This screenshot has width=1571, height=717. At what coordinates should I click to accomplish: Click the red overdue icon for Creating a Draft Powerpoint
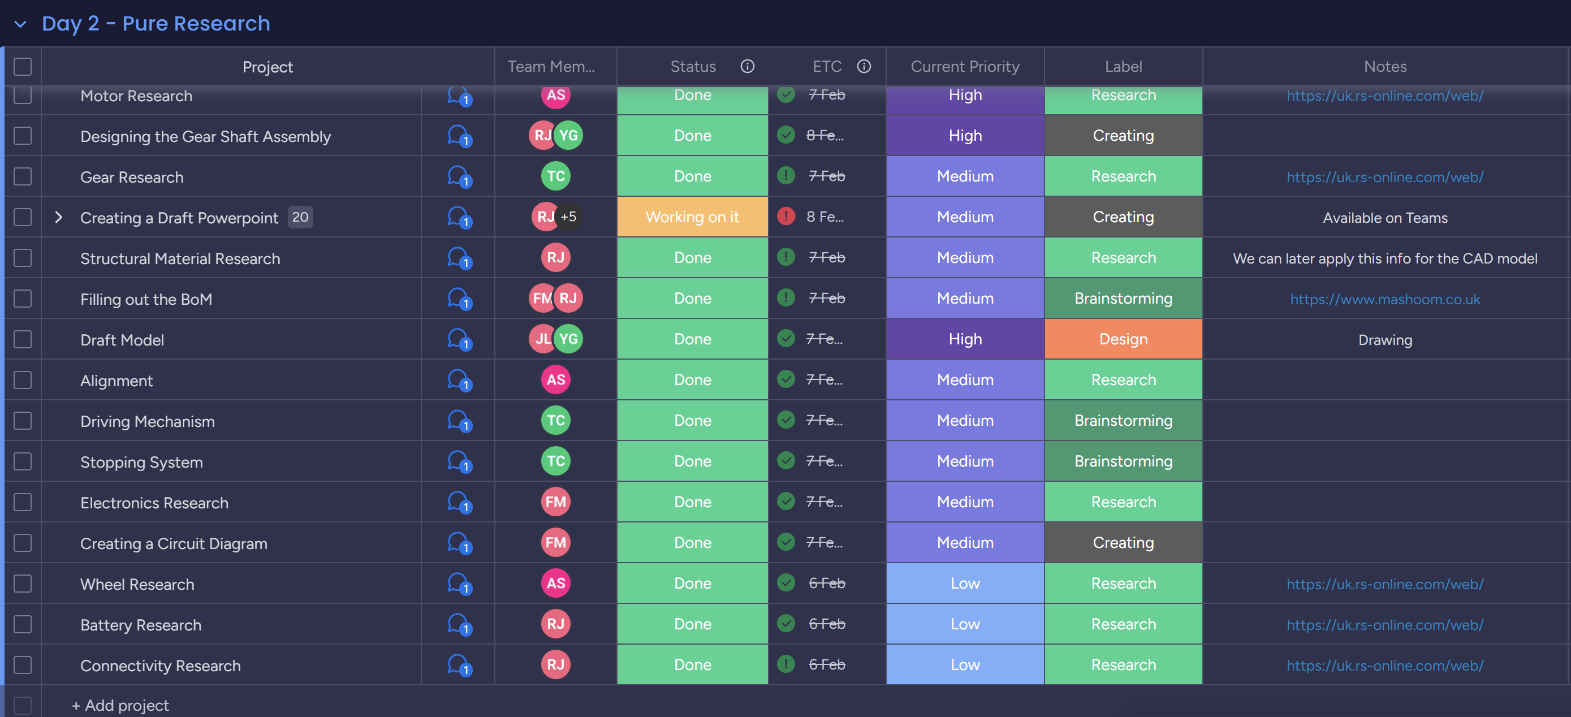786,216
